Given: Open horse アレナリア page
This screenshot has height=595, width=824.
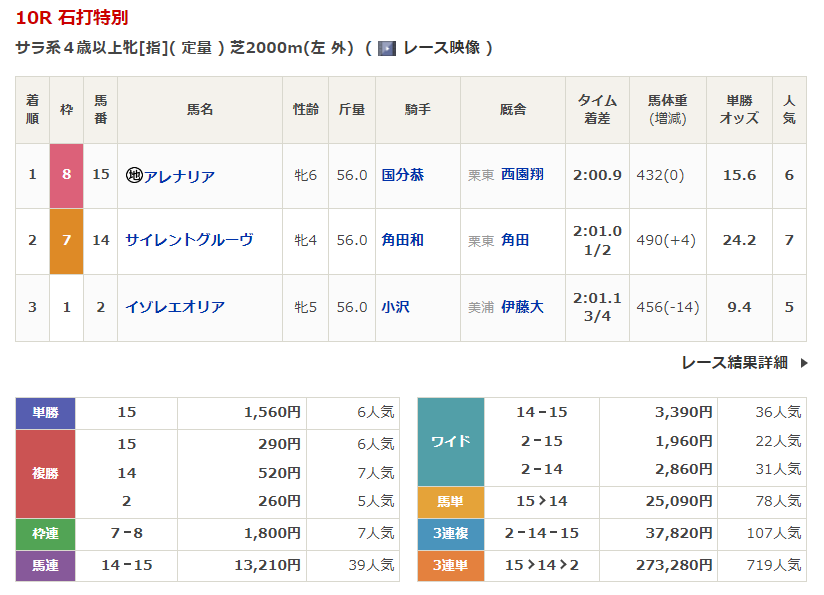Looking at the screenshot, I should pyautogui.click(x=179, y=176).
